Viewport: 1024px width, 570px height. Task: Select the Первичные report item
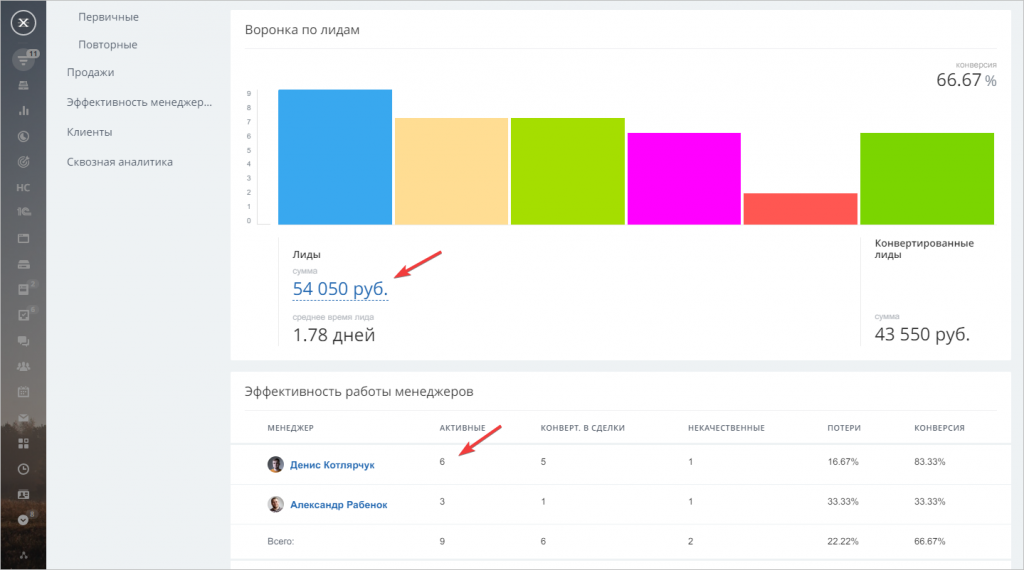tap(108, 17)
